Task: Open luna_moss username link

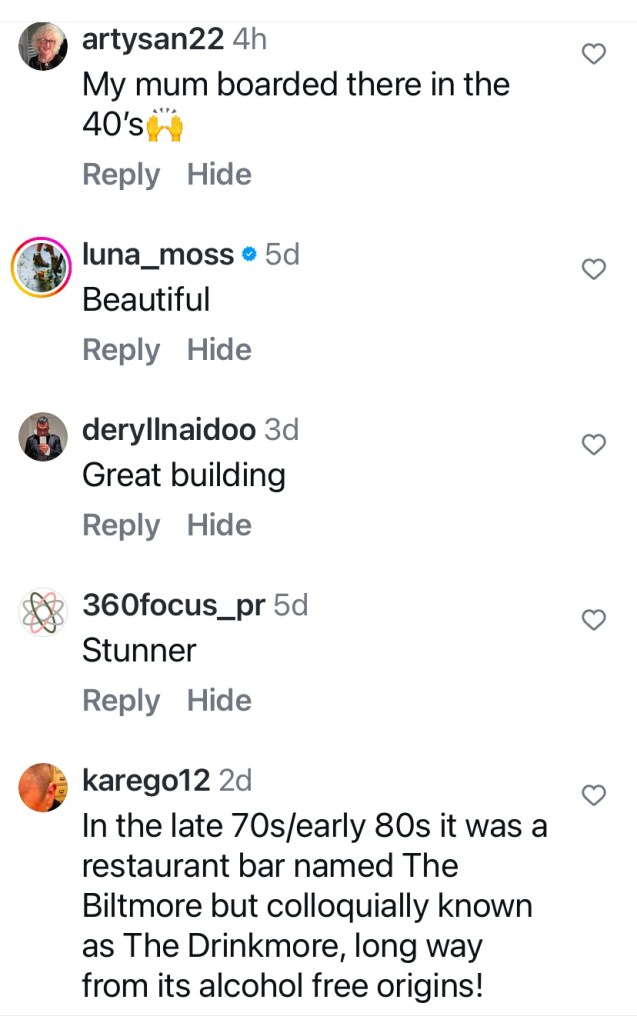Action: (x=158, y=255)
